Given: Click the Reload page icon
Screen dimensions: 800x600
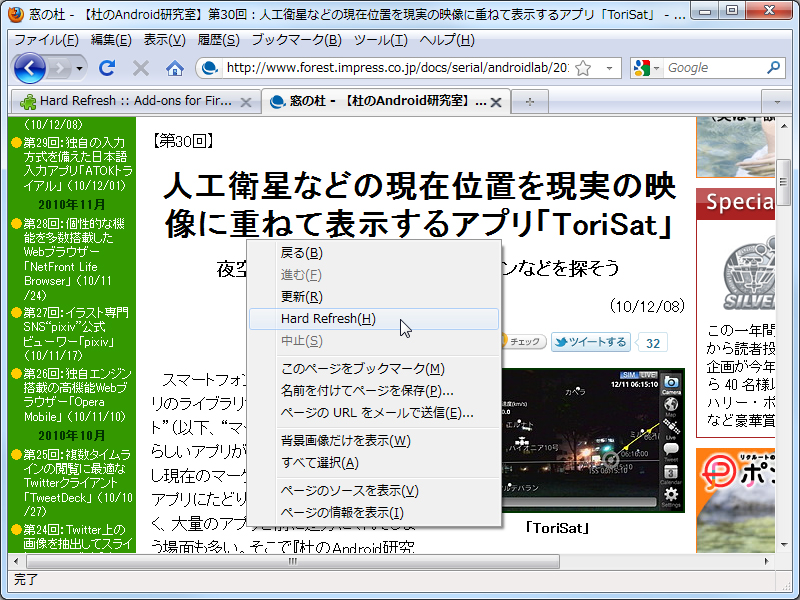Looking at the screenshot, I should [x=107, y=68].
